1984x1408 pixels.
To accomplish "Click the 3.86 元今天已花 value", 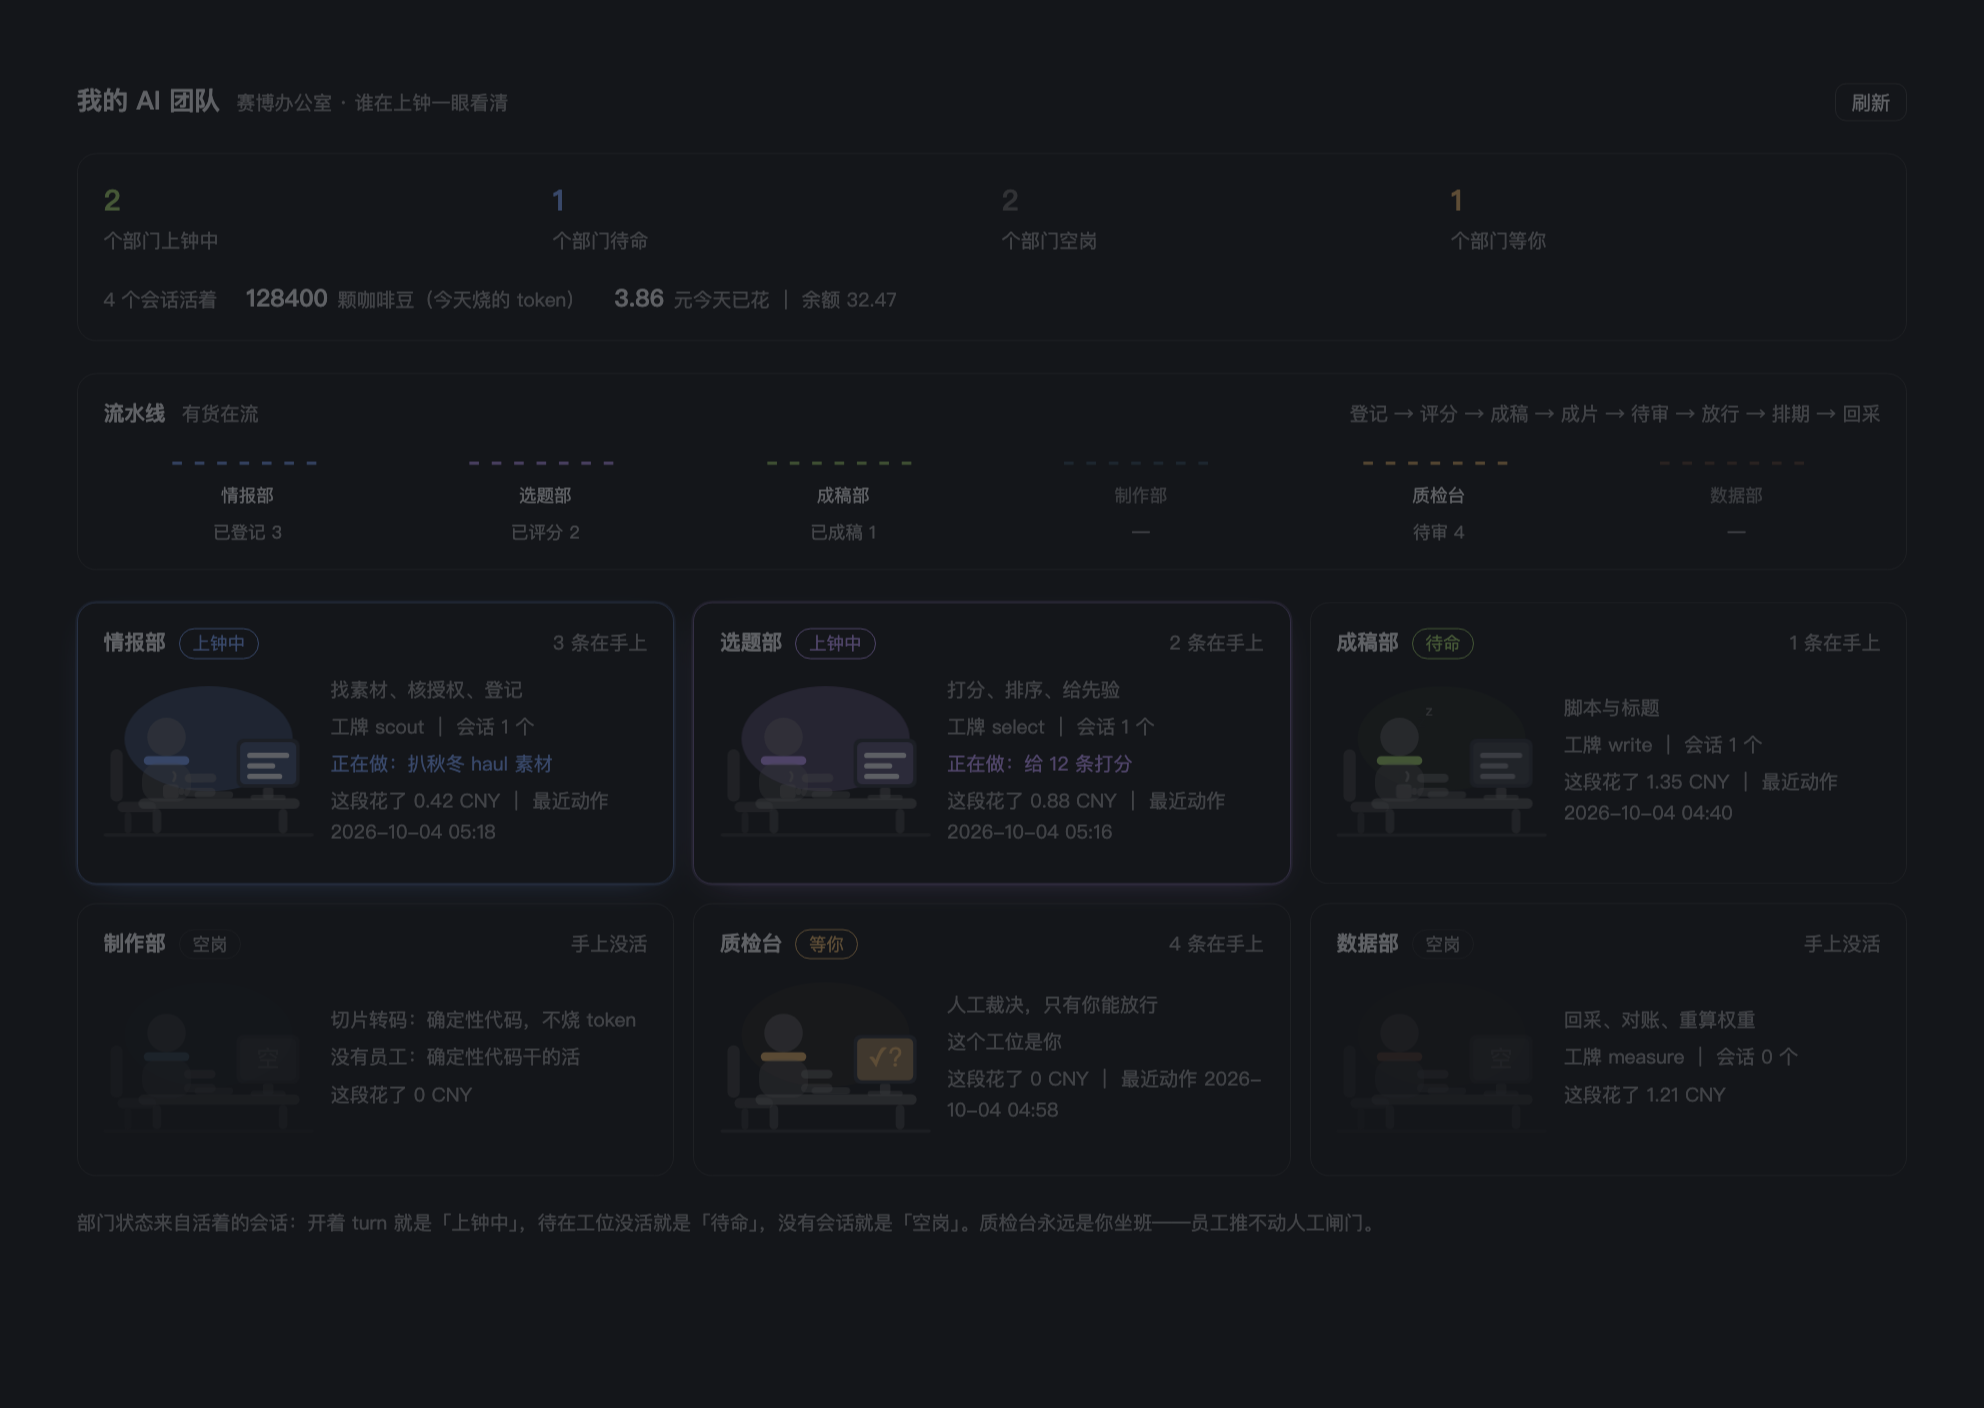I will click(691, 299).
